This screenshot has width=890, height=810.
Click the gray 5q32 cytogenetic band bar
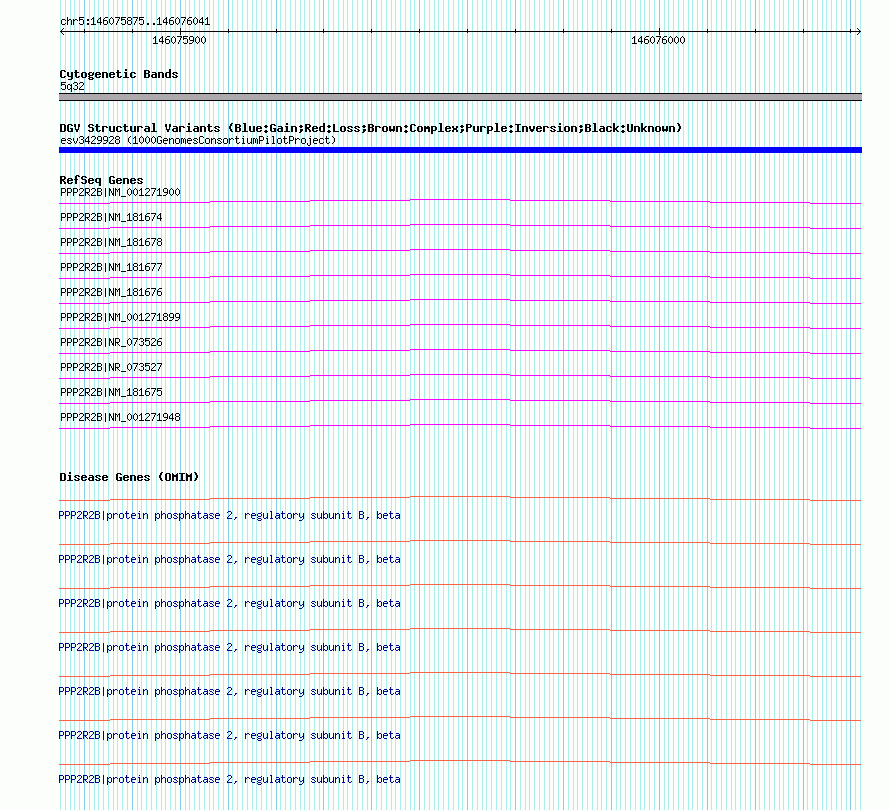point(460,97)
